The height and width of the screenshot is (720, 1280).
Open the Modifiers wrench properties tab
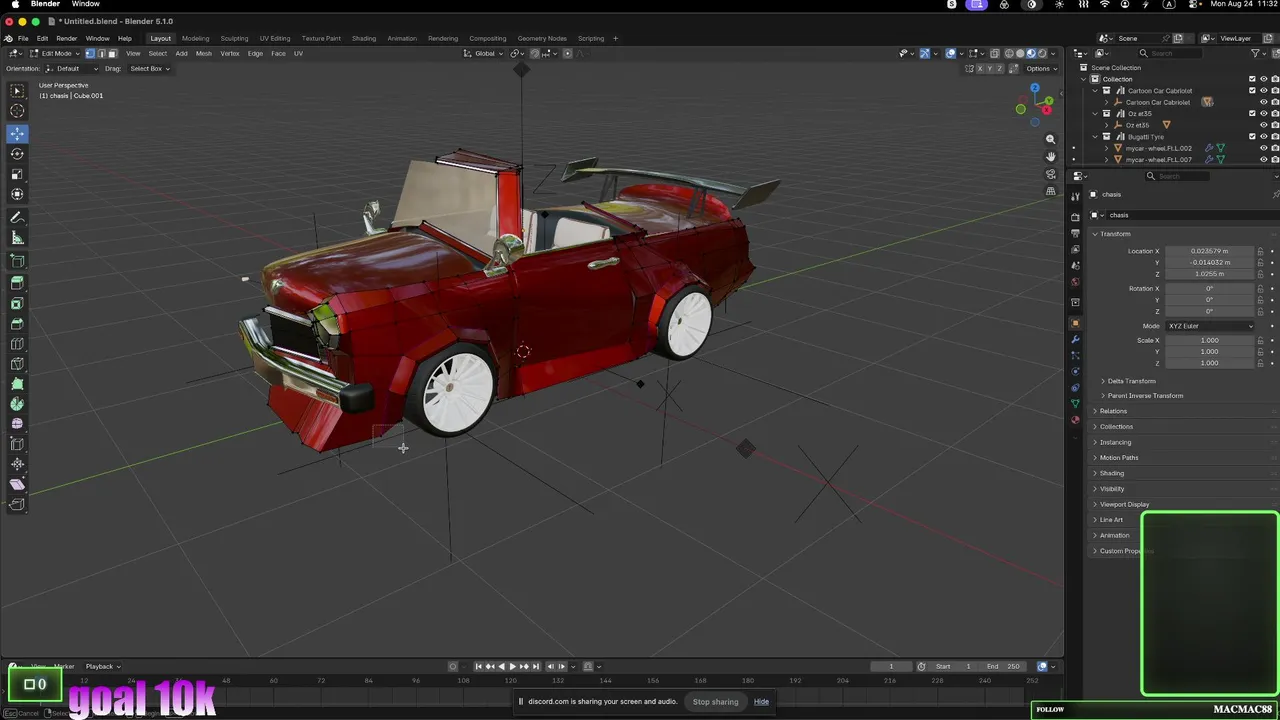pyautogui.click(x=1075, y=339)
